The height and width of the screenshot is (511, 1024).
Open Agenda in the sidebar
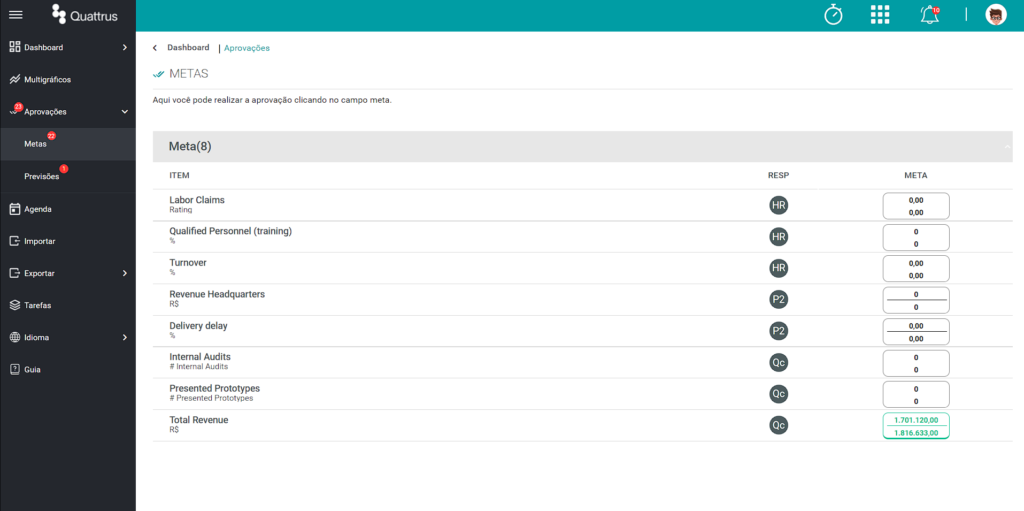pyautogui.click(x=68, y=209)
